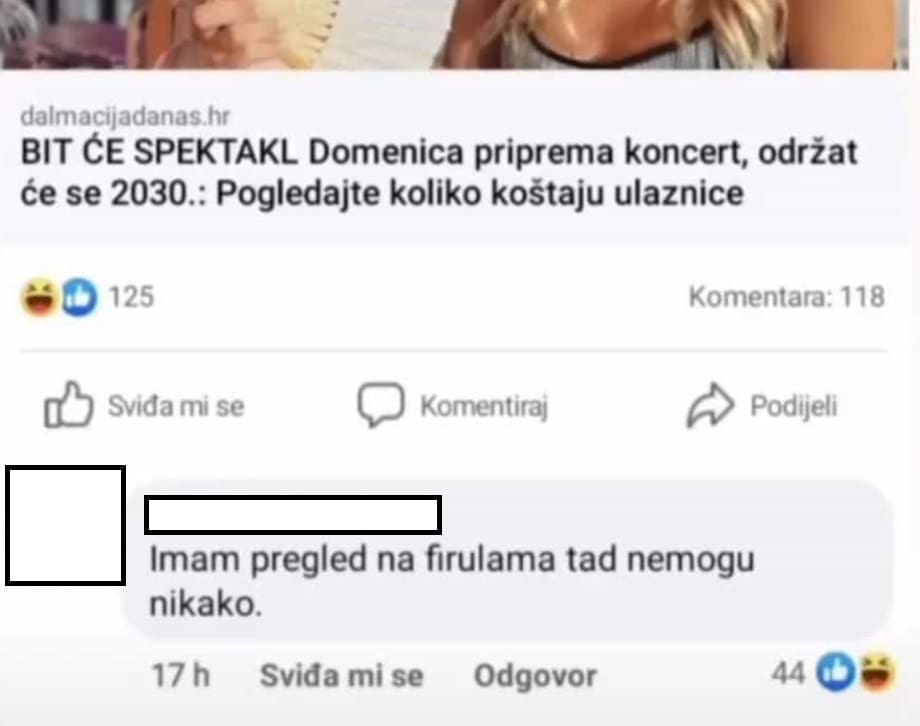Image resolution: width=920 pixels, height=726 pixels.
Task: Open the 125 reactions count
Action: point(131,297)
